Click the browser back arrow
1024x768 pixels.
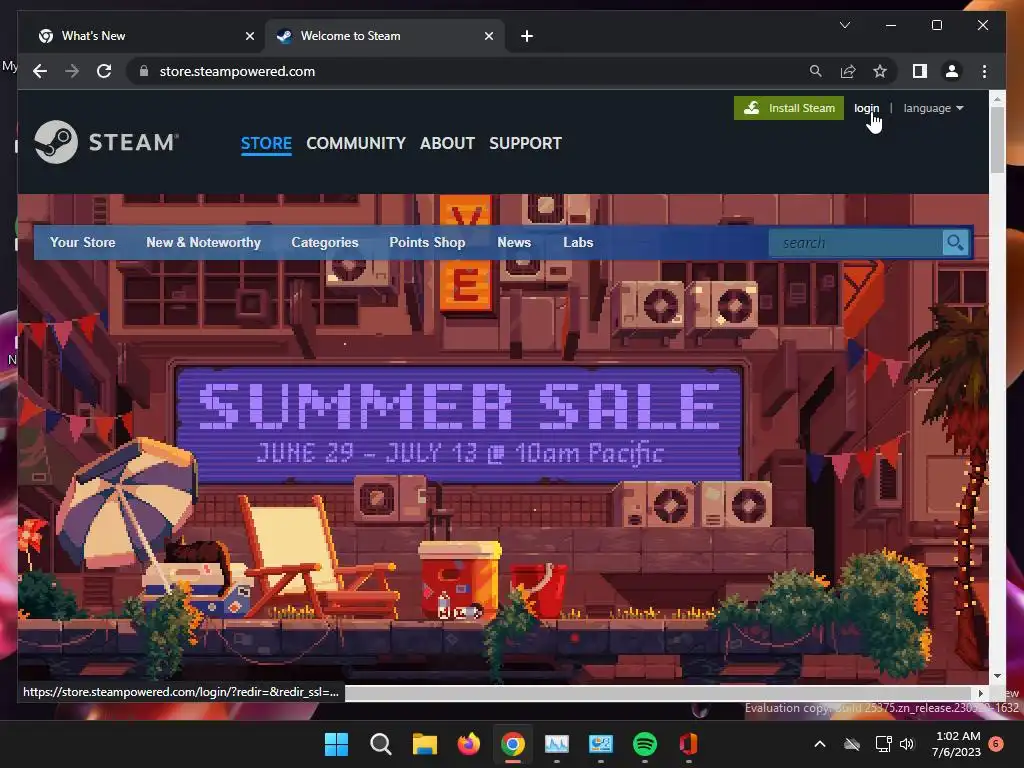(40, 71)
